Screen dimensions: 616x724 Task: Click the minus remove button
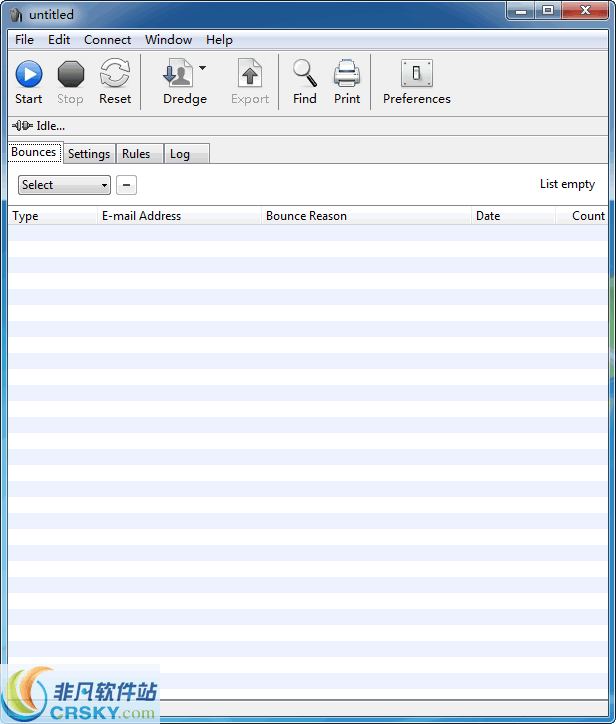point(126,185)
